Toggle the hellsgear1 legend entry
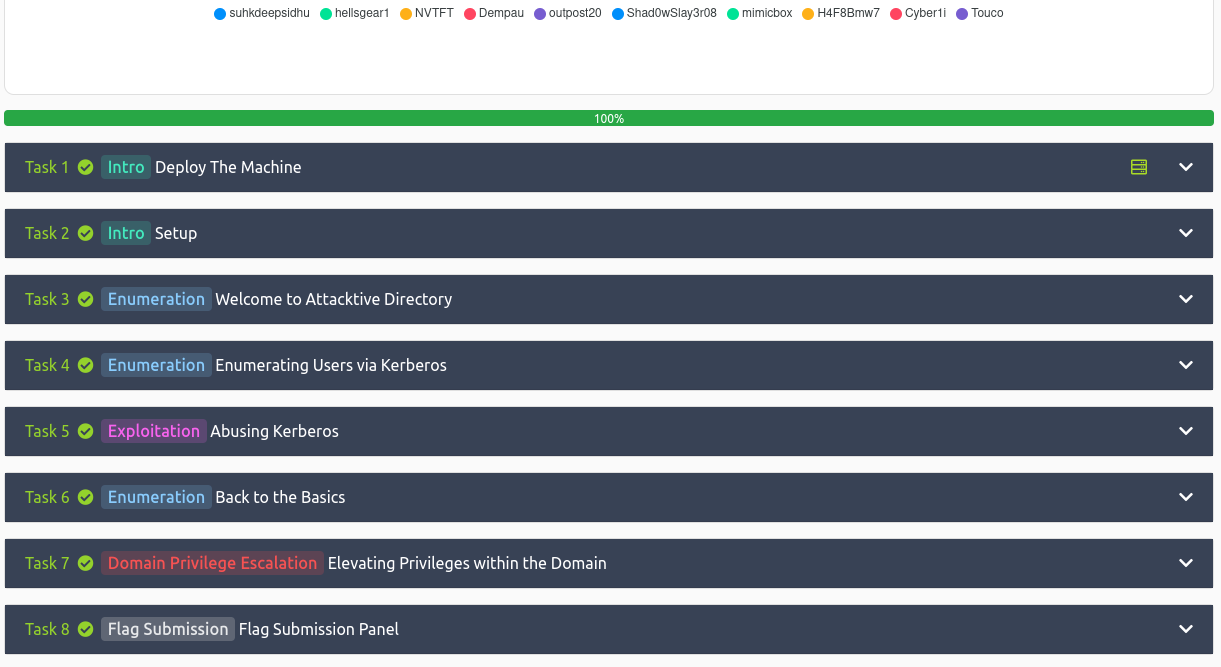Screen dimensions: 1221x667 pyautogui.click(x=355, y=13)
